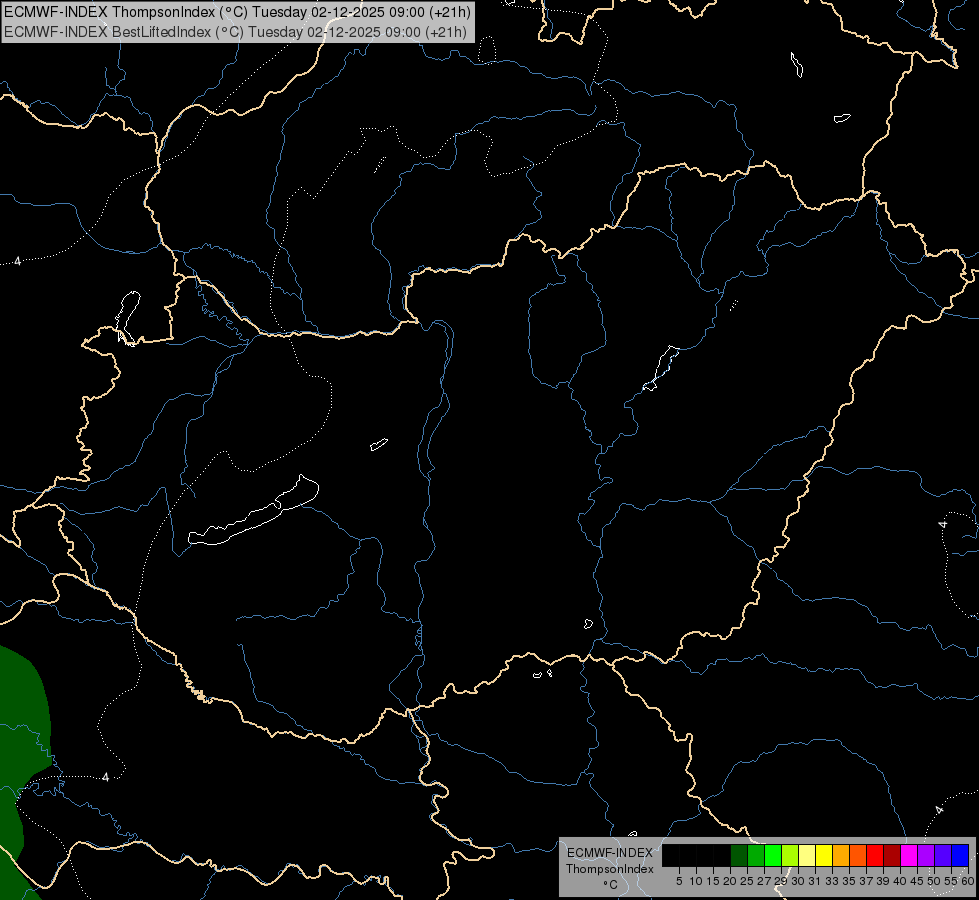The height and width of the screenshot is (900, 979).
Task: Click the bright red 37–39 legend swatch
Action: click(x=875, y=855)
